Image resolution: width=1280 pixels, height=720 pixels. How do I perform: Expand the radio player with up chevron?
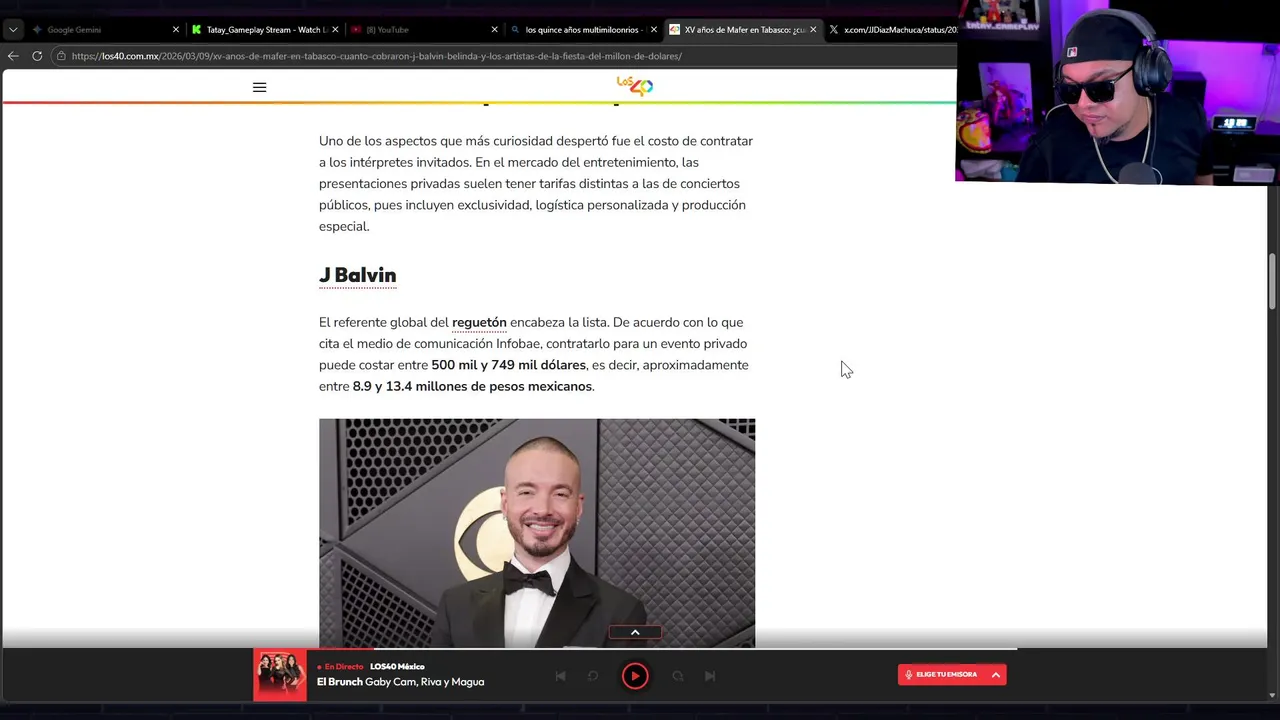[x=635, y=632]
